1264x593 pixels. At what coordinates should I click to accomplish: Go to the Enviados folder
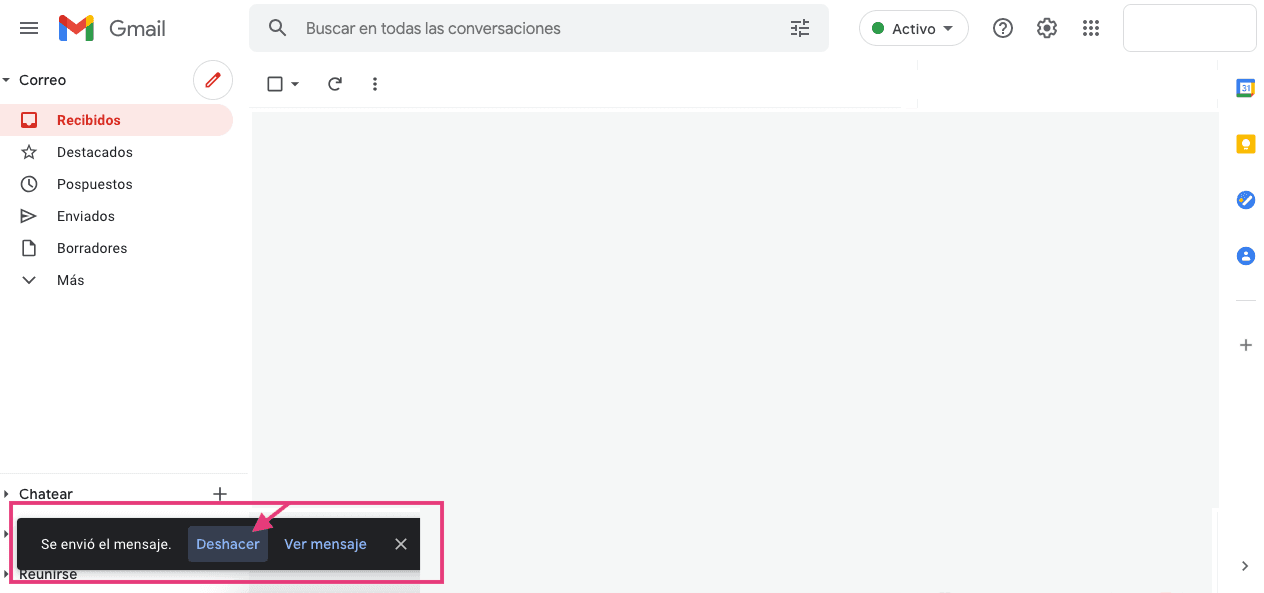click(x=85, y=216)
